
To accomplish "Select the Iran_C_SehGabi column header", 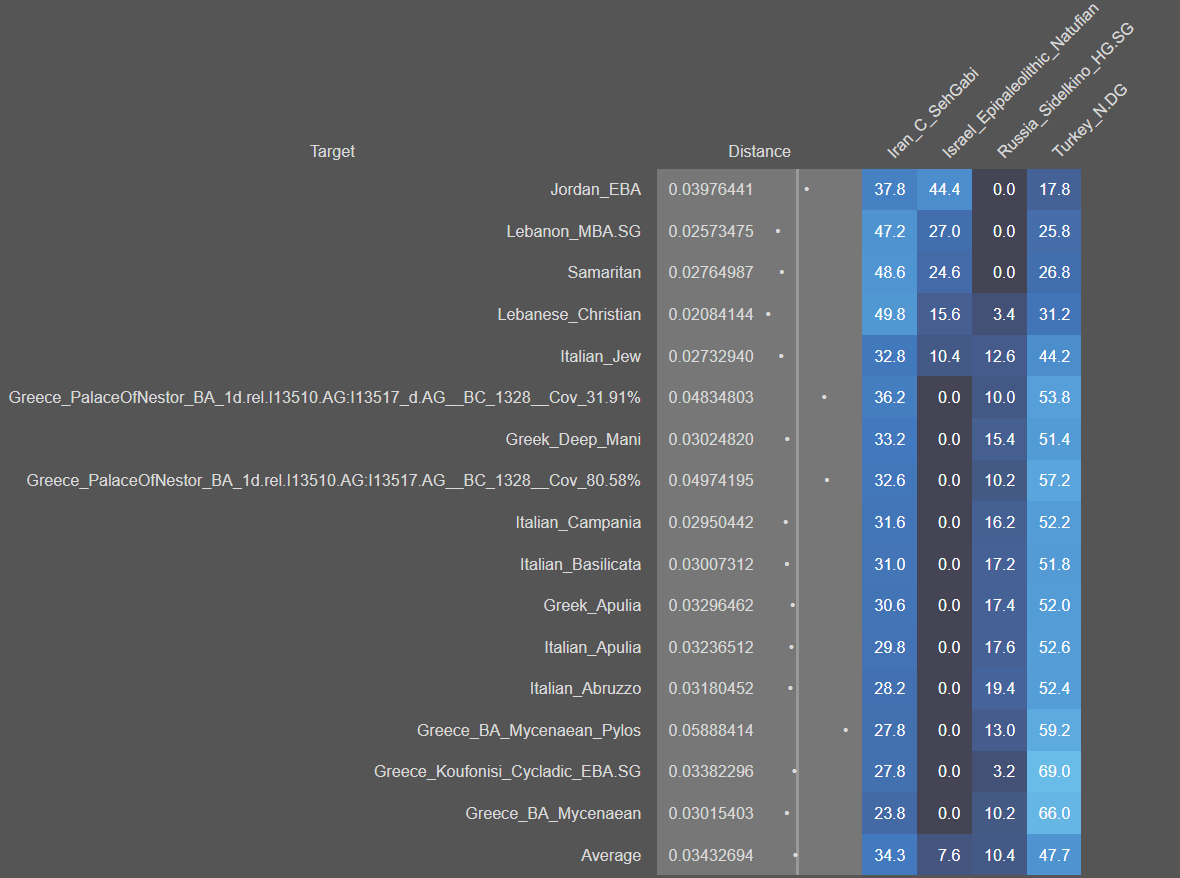I will coord(932,113).
